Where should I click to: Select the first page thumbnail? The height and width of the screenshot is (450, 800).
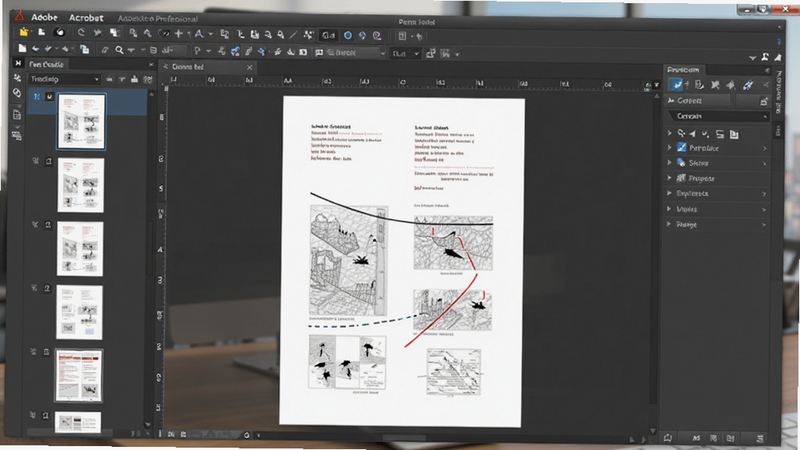(82, 121)
